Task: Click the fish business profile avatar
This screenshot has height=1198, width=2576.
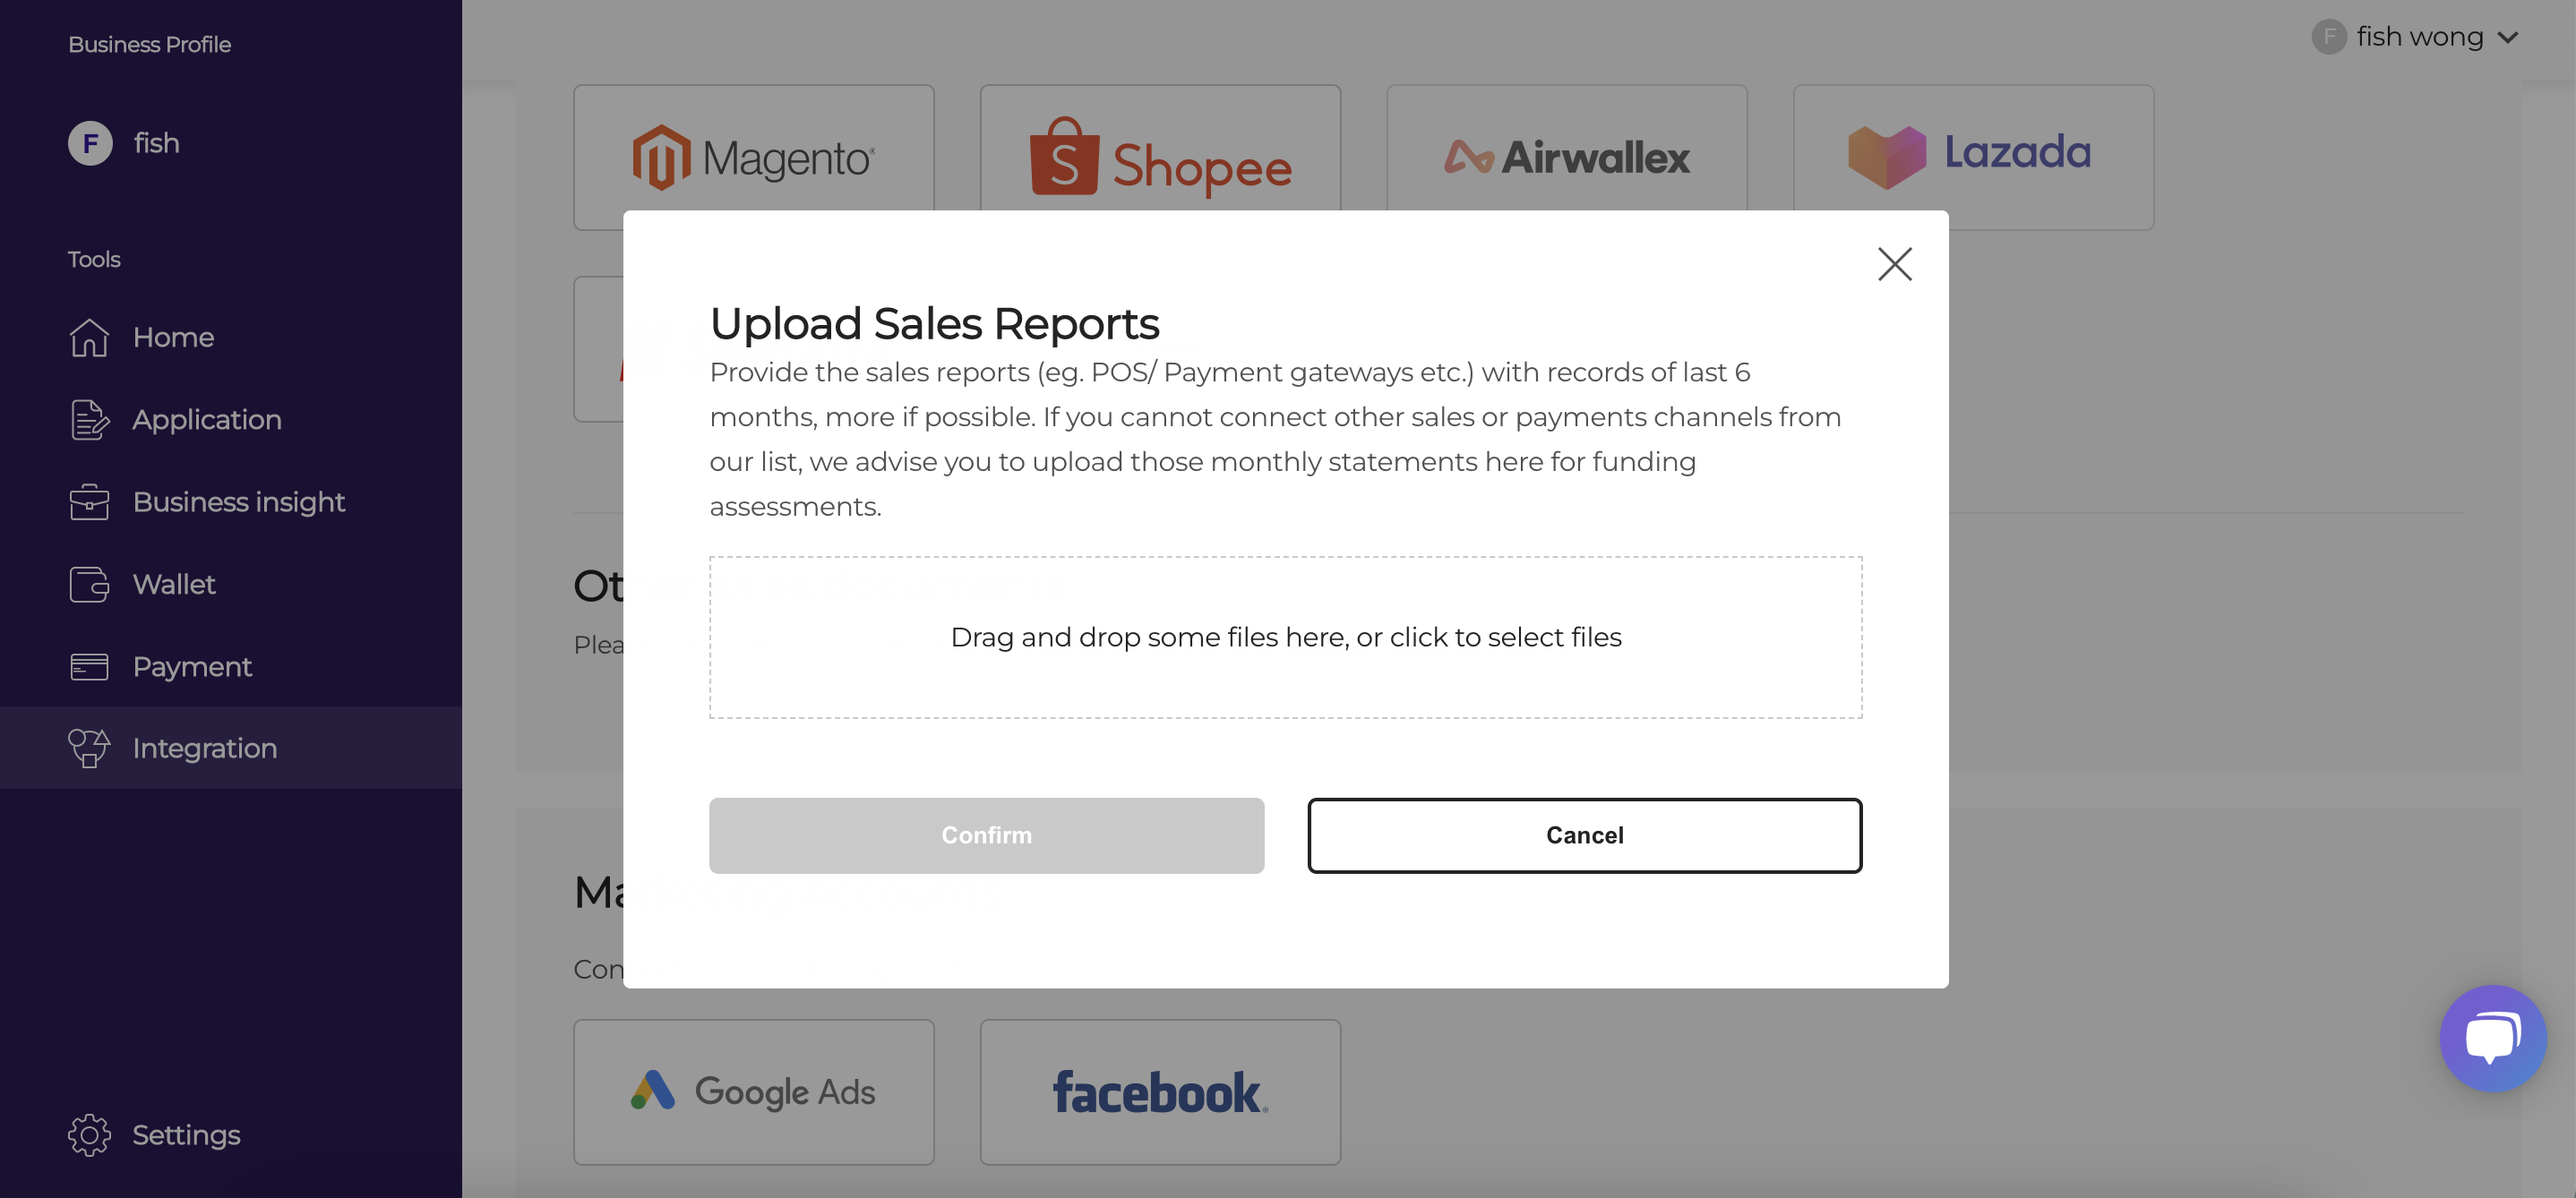Action: pos(90,143)
